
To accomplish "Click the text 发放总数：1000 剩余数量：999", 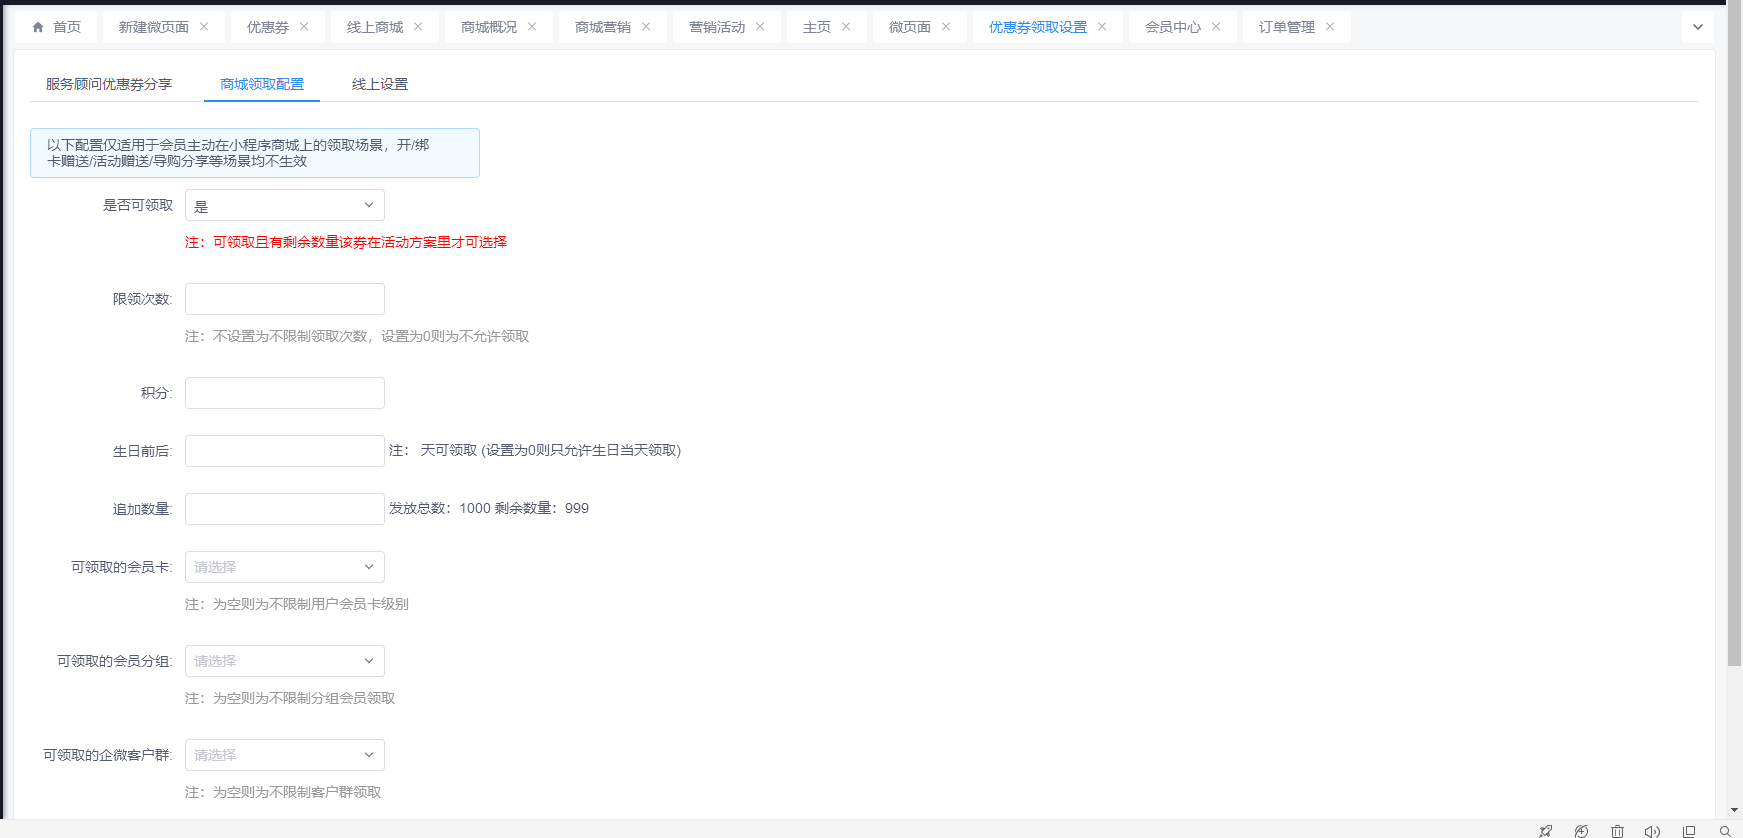I will coord(489,508).
